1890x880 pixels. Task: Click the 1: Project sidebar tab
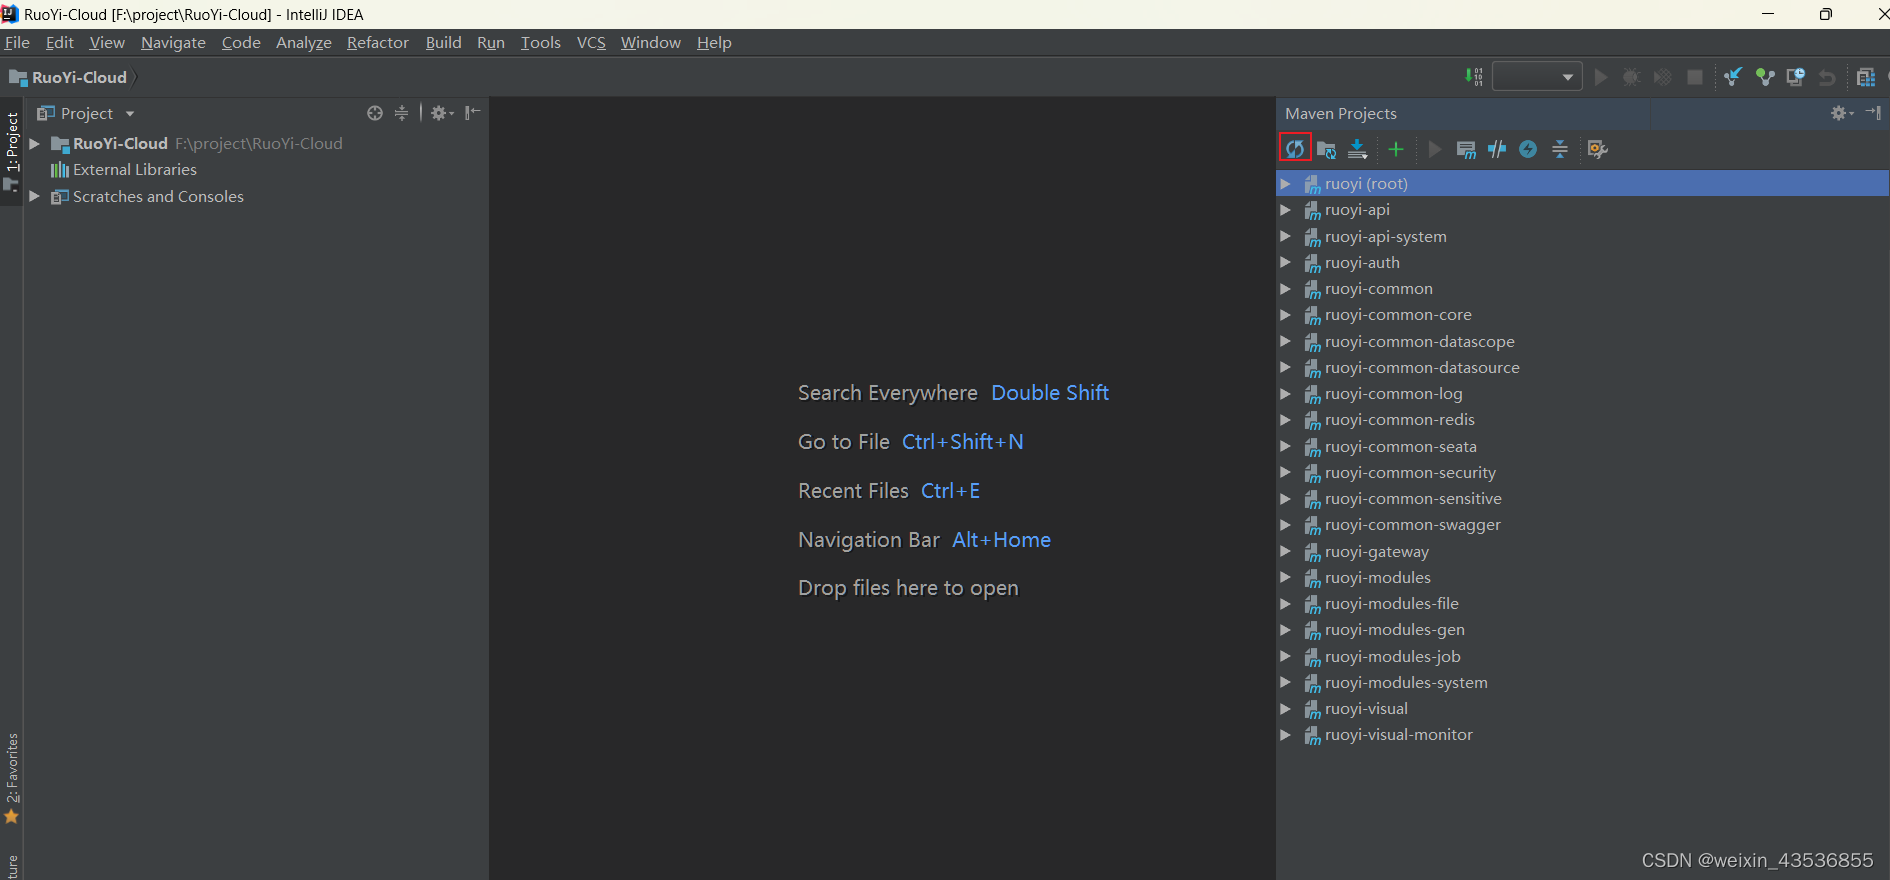pos(12,150)
